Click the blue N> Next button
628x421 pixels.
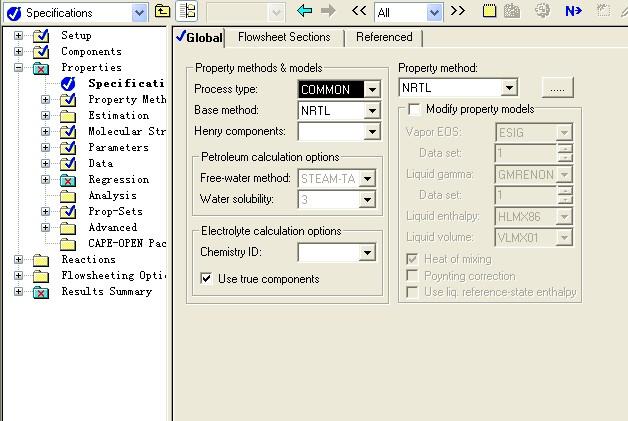click(573, 11)
